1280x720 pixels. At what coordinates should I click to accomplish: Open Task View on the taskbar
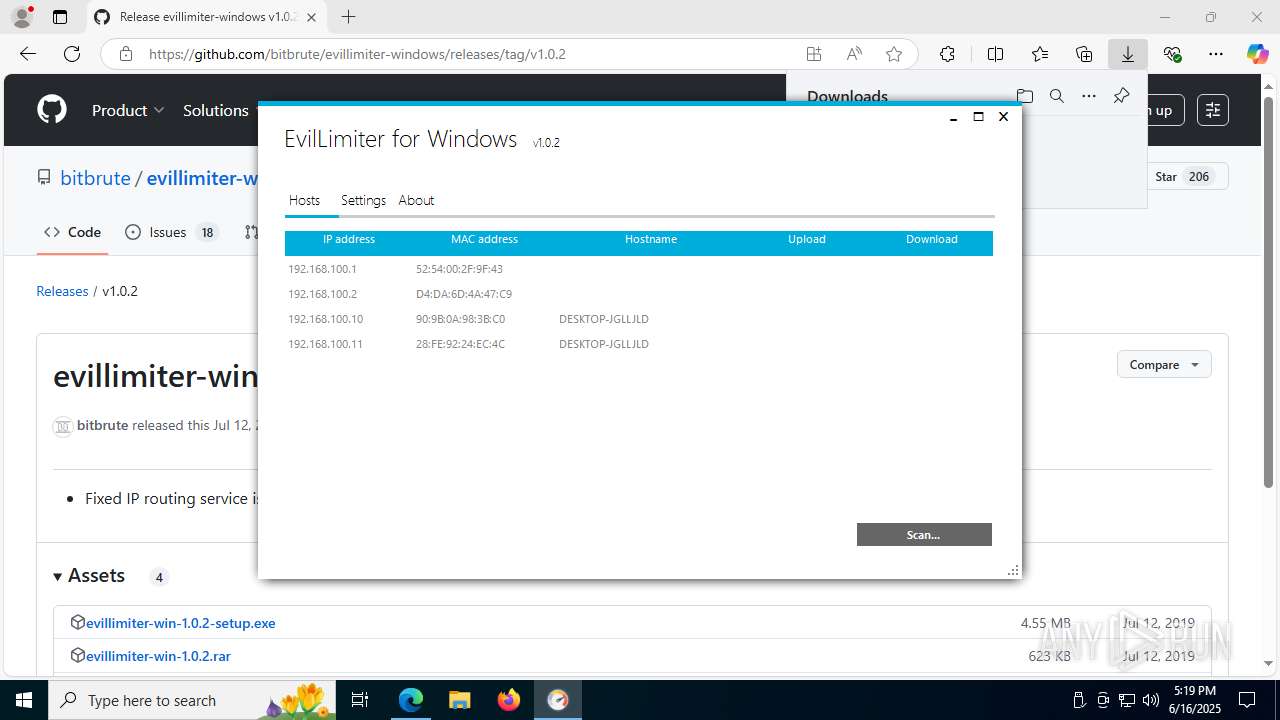pos(361,700)
